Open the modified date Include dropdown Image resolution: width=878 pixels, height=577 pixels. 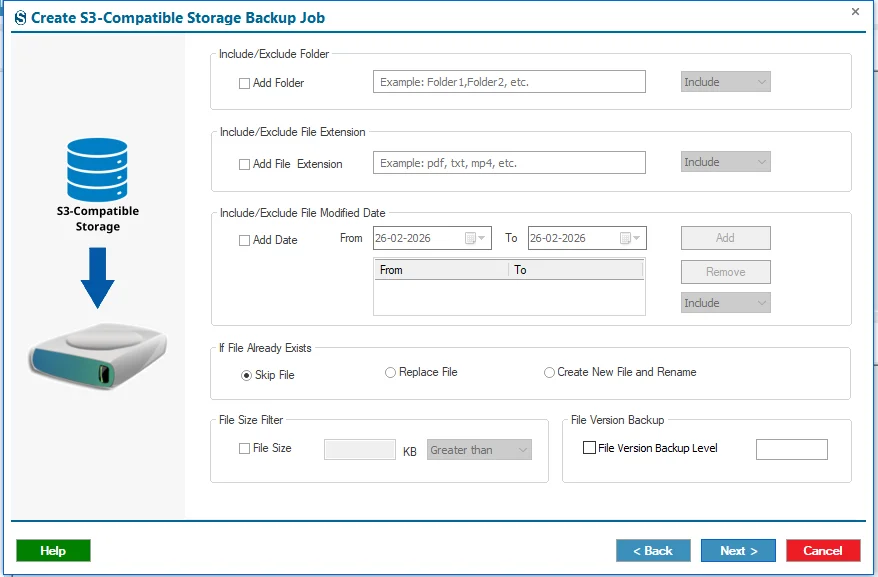[x=726, y=303]
